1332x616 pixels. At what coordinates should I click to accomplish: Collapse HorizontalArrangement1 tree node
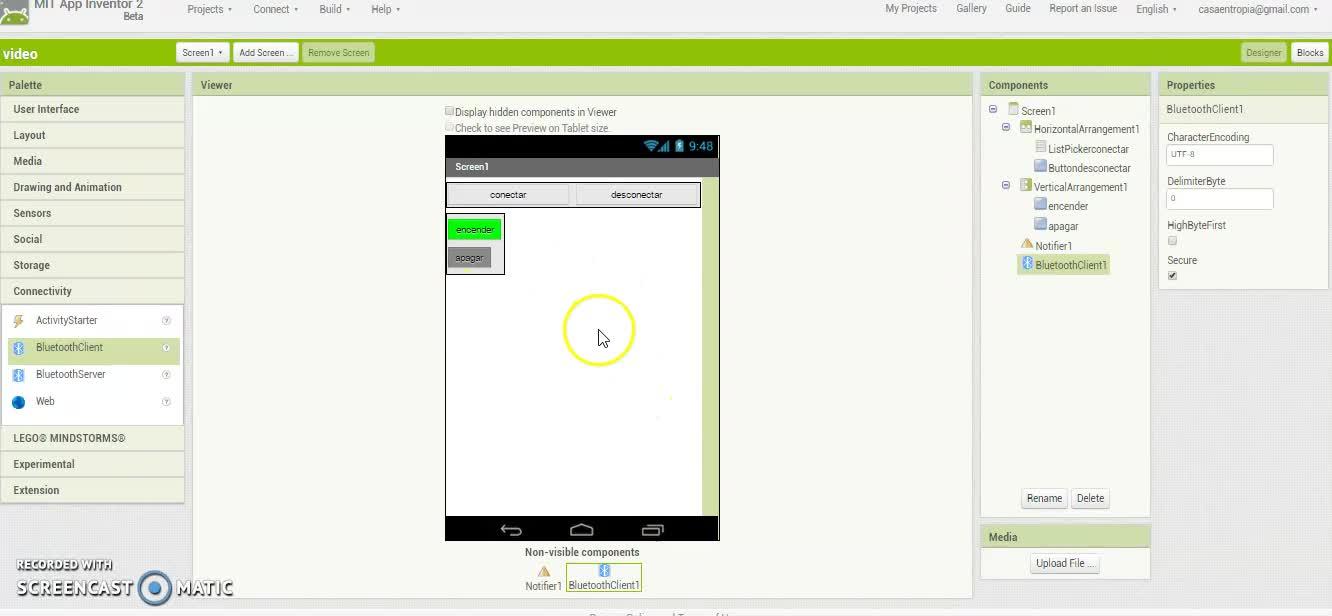point(1006,128)
